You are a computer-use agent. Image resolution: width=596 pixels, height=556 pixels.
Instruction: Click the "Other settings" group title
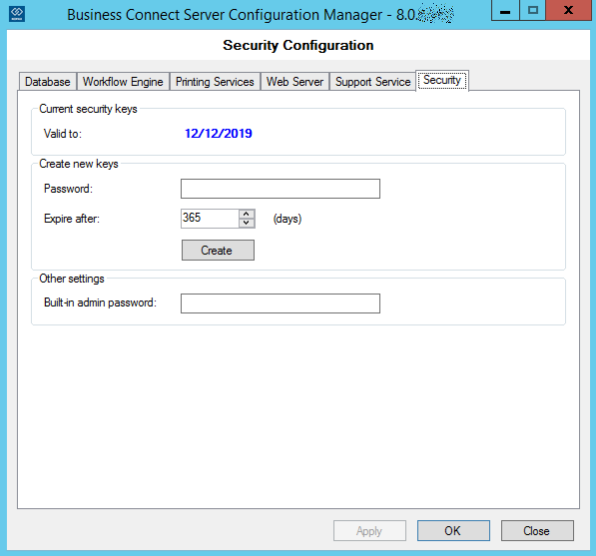tap(72, 279)
